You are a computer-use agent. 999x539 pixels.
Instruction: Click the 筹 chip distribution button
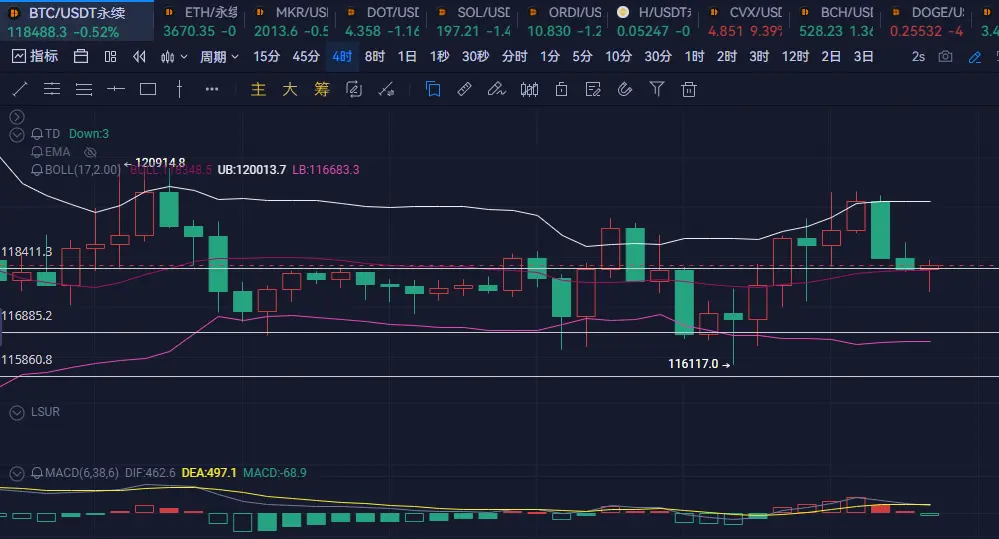click(322, 89)
